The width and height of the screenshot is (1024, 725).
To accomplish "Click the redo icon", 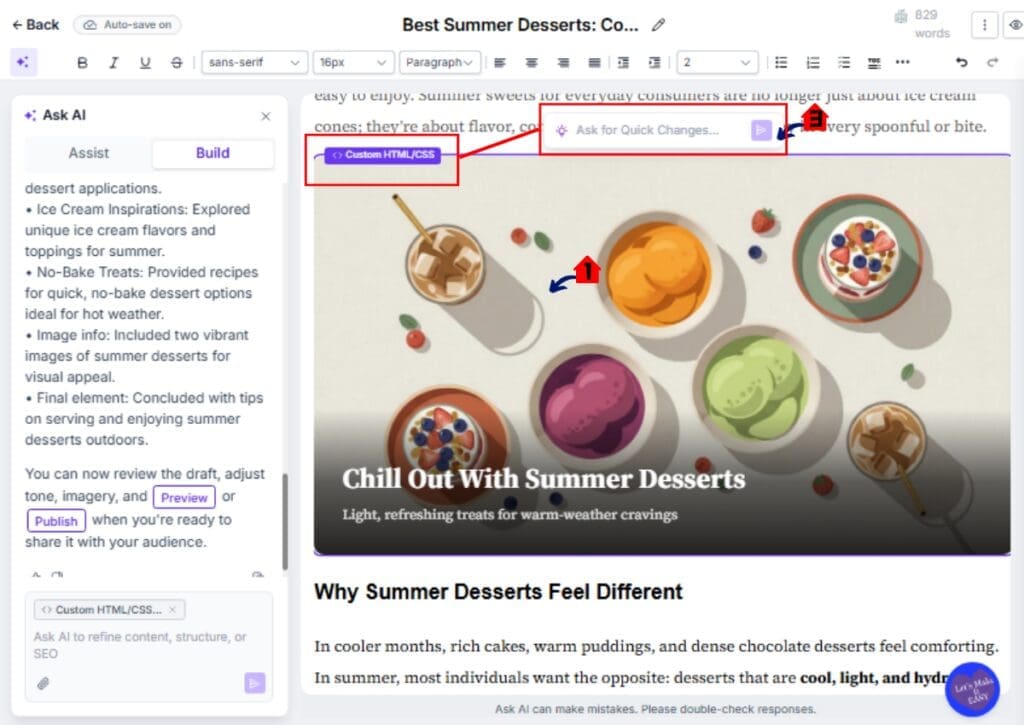I will tap(991, 62).
